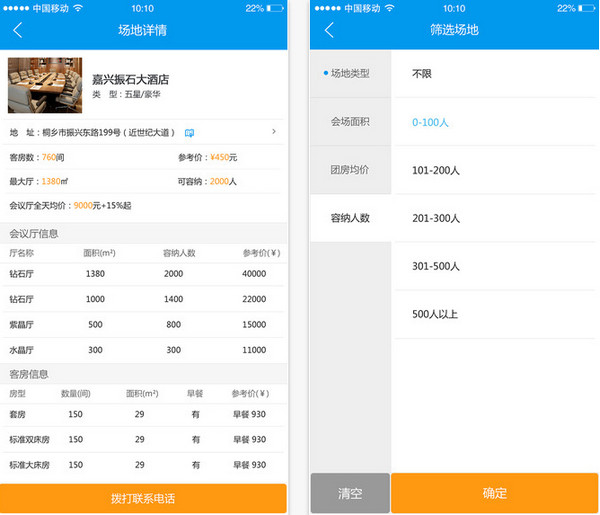
Task: Tap the 房型 column header
Action: [18, 393]
